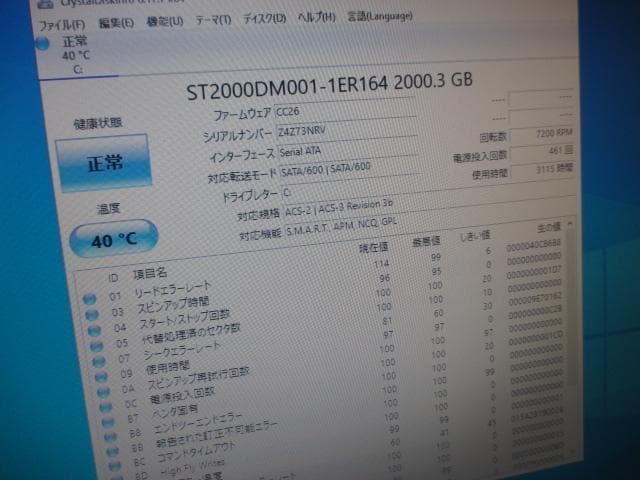Open the 言語(Language) menu

point(380,16)
